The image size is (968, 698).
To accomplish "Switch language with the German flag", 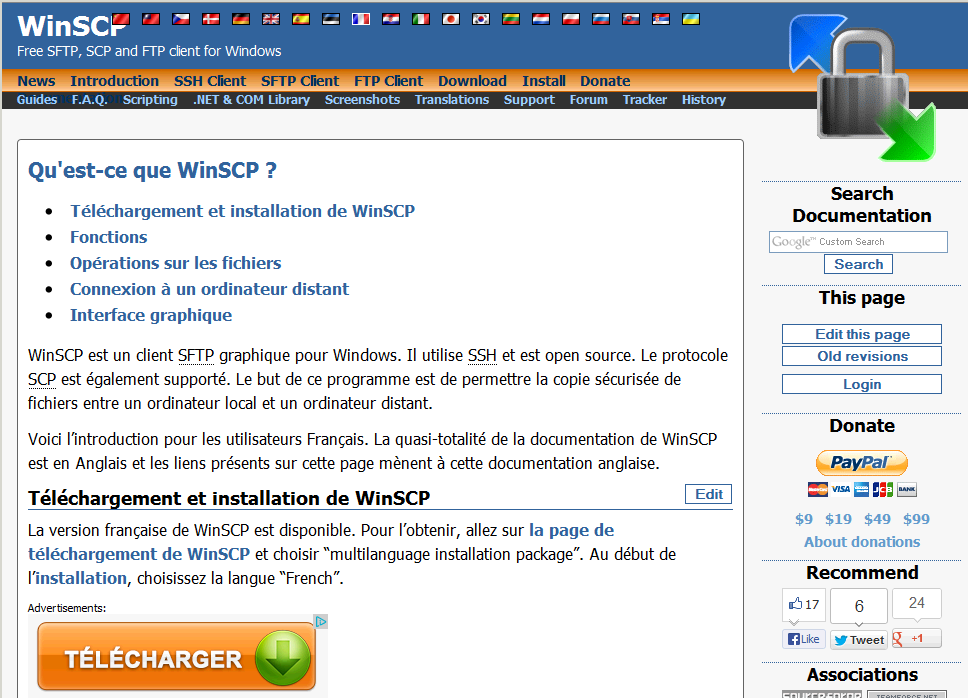I will pyautogui.click(x=241, y=19).
